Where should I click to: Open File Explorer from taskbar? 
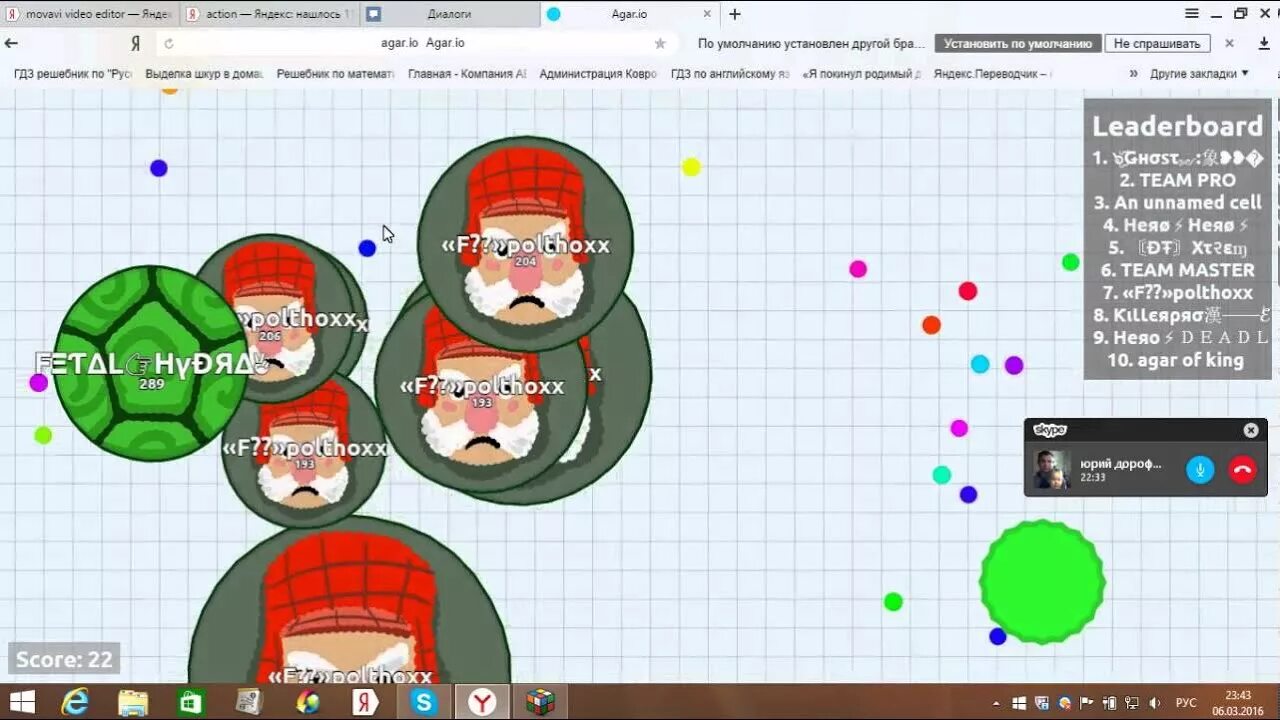pos(133,702)
